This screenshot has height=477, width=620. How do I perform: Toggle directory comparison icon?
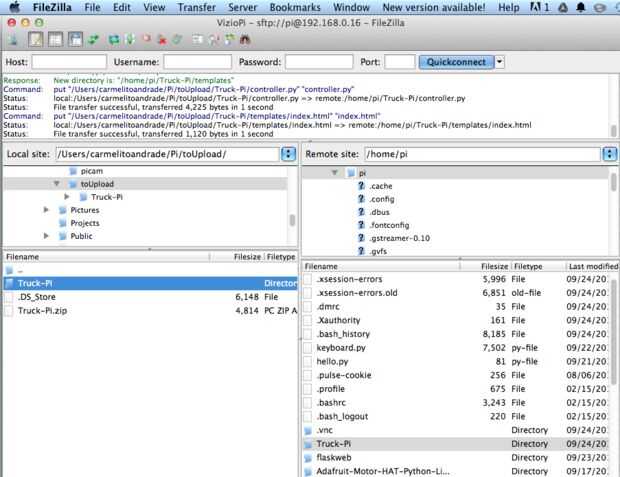pos(214,40)
